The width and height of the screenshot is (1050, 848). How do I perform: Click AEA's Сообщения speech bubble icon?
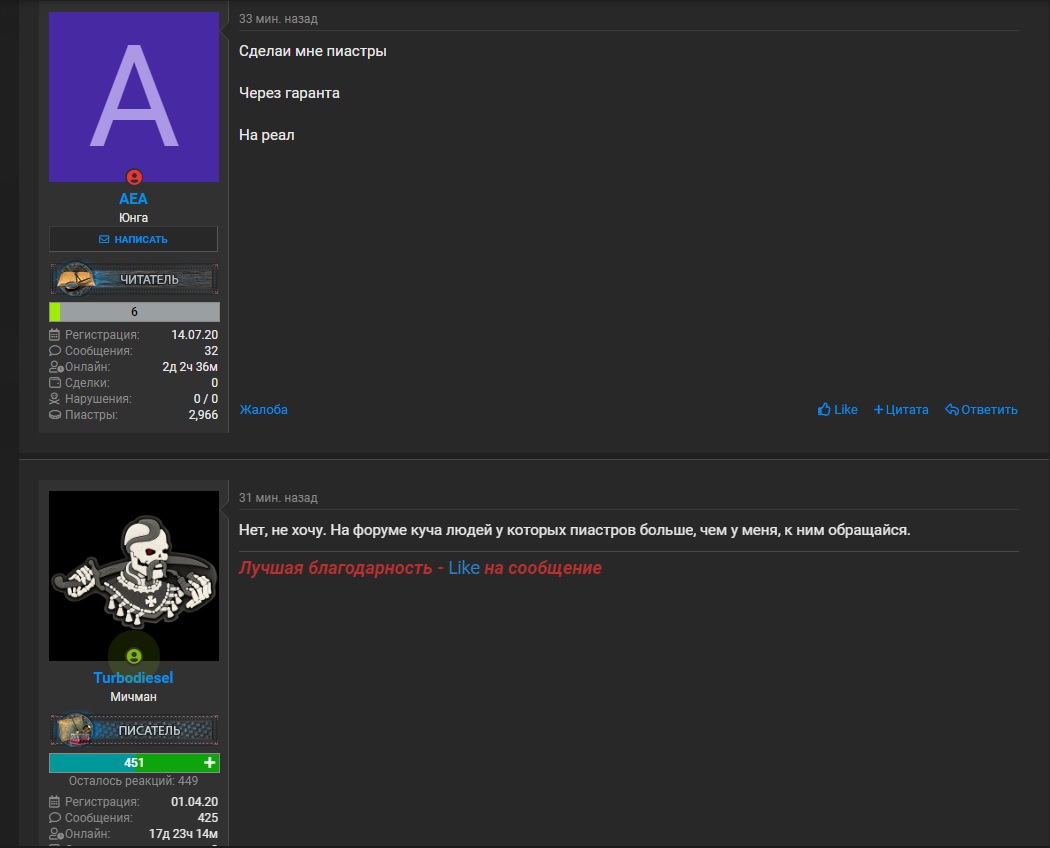tap(55, 350)
